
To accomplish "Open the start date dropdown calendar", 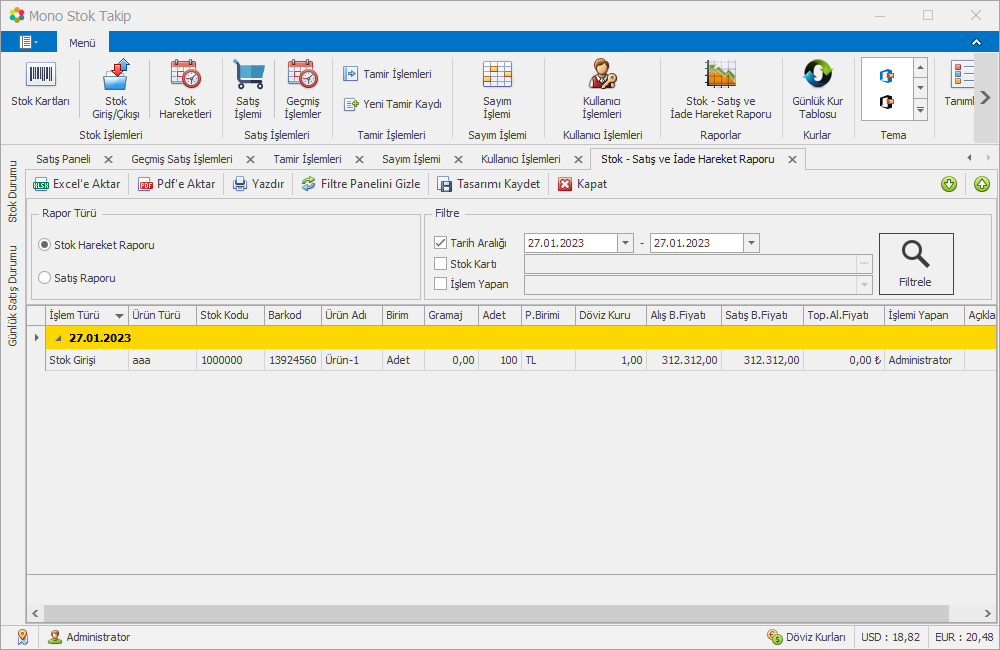I will 626,243.
